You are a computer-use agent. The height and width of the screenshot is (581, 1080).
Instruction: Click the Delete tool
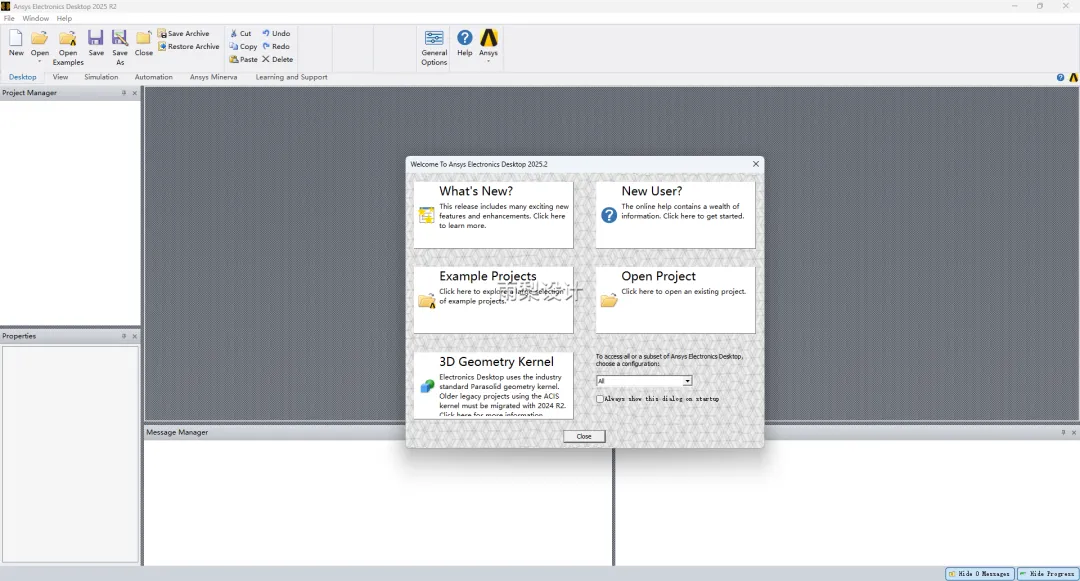coord(277,59)
